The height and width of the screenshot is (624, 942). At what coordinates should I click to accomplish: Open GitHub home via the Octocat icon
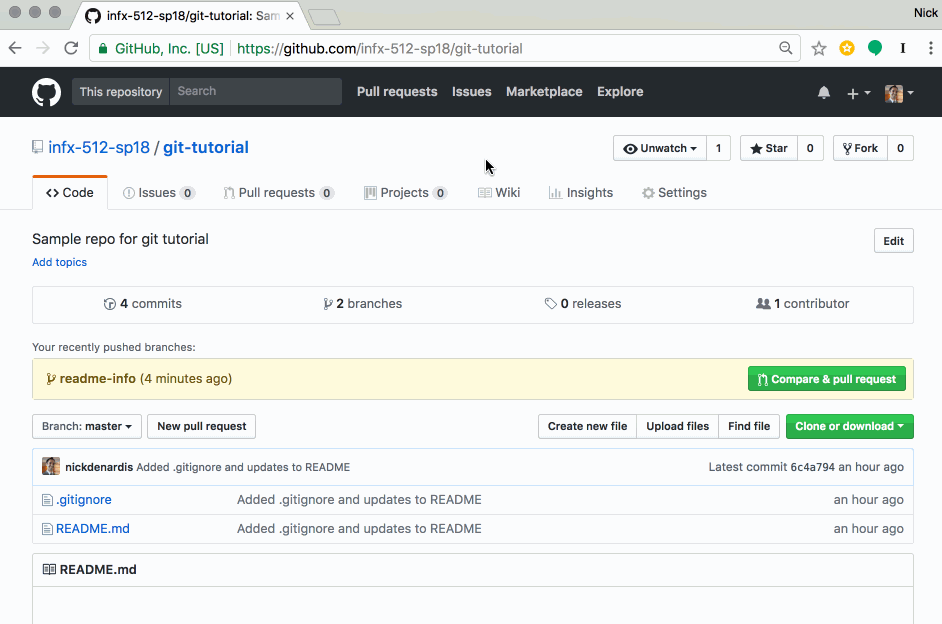tap(46, 92)
